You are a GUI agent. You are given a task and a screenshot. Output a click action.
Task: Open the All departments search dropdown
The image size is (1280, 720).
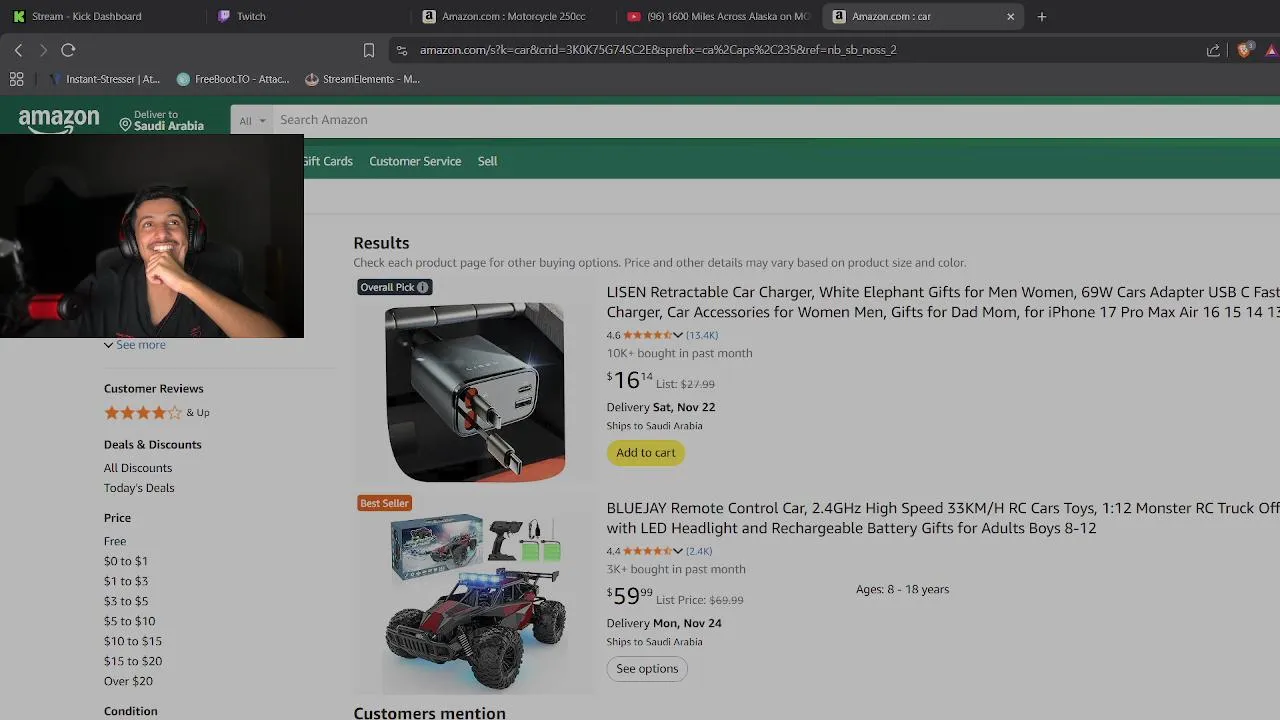click(252, 120)
